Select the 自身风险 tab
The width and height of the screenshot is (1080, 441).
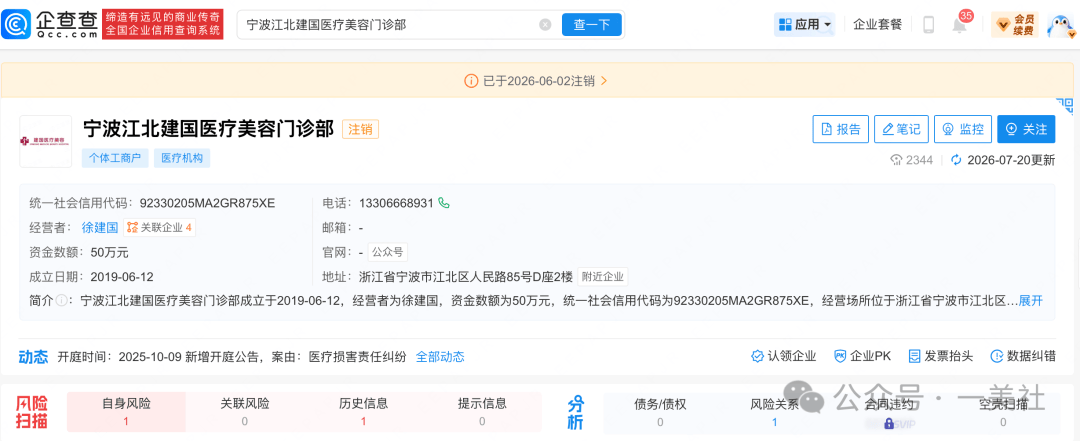pos(126,412)
